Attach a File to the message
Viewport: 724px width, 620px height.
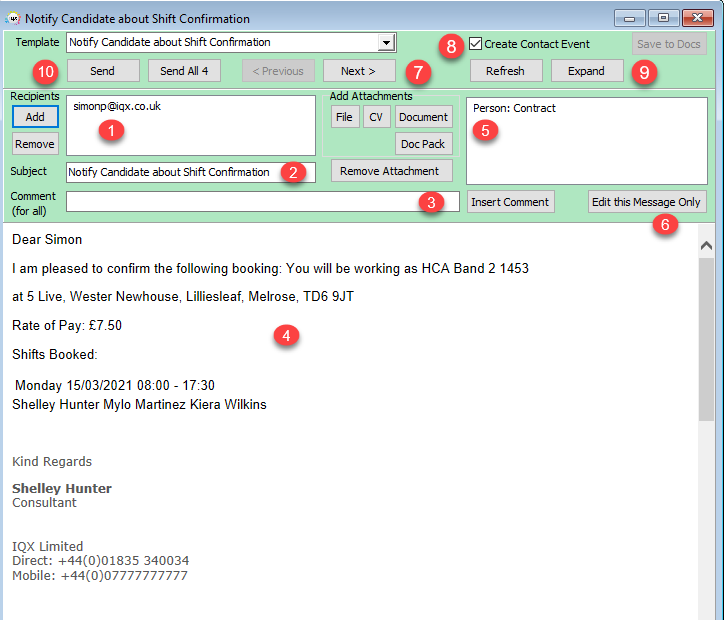coord(344,117)
